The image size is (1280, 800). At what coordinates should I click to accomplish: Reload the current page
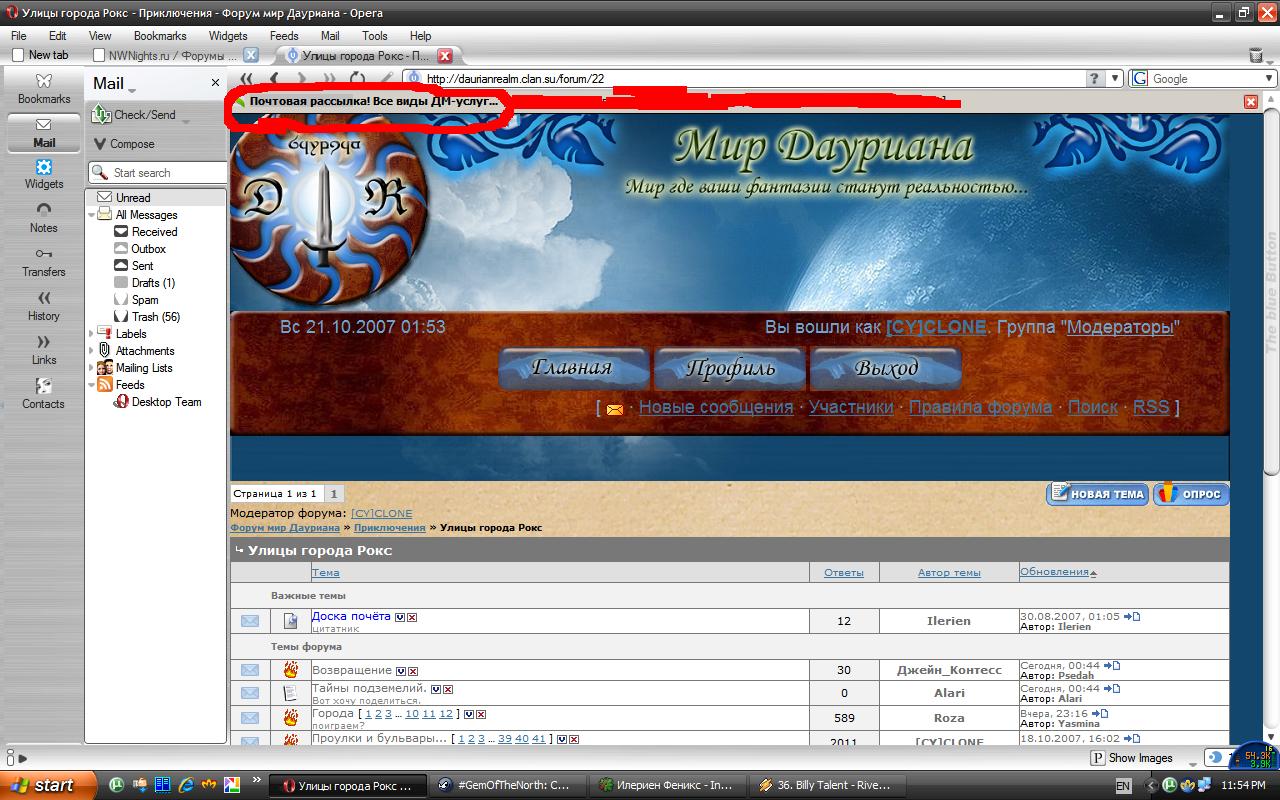point(357,78)
